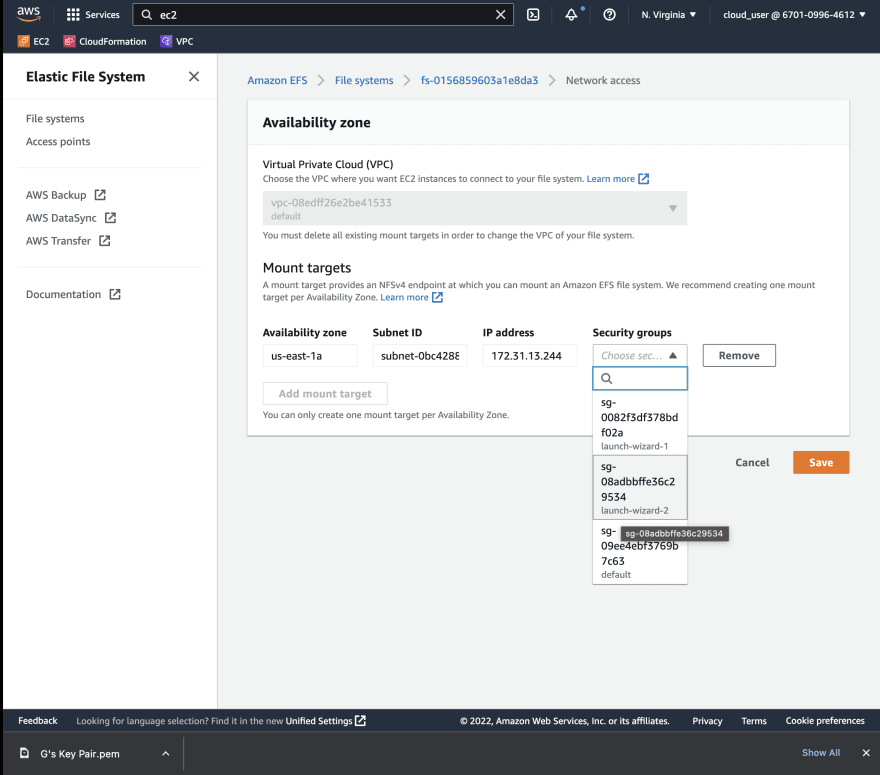Click external icon after Mount targets Learn more
The height and width of the screenshot is (775, 880).
437,297
